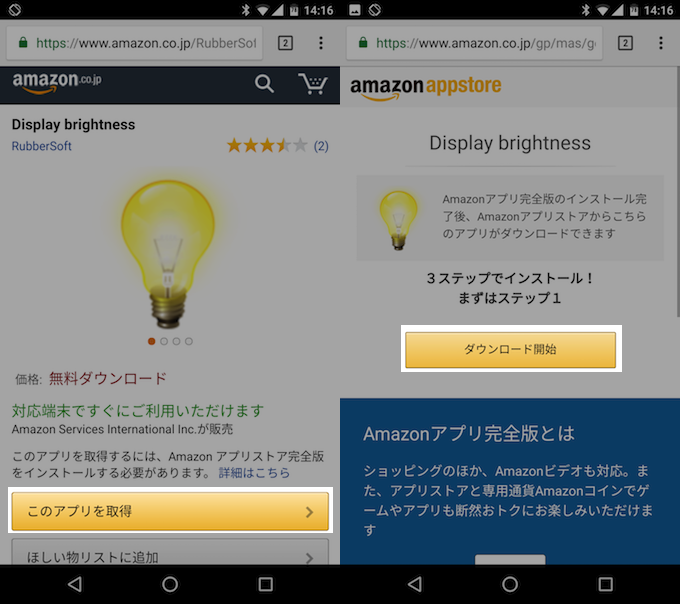
Task: Select the third image carousel dot
Action: [x=176, y=341]
